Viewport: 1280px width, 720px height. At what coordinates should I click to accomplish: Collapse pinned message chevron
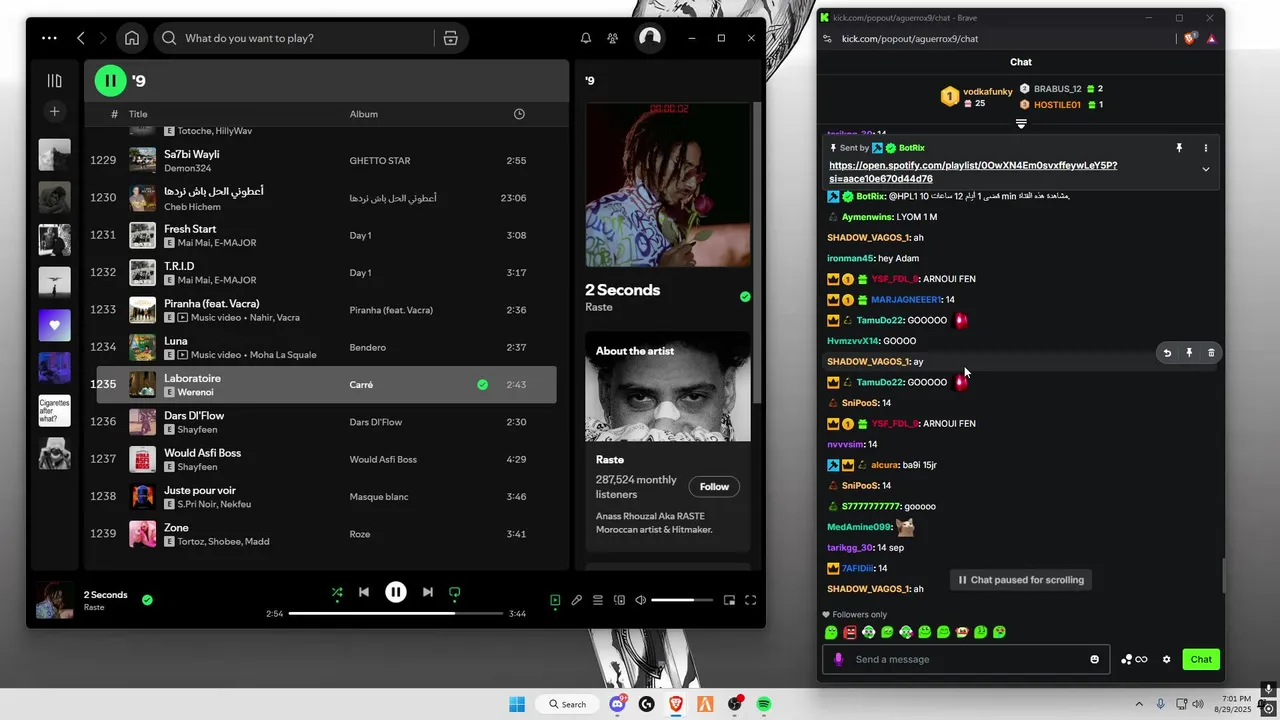pyautogui.click(x=1205, y=169)
